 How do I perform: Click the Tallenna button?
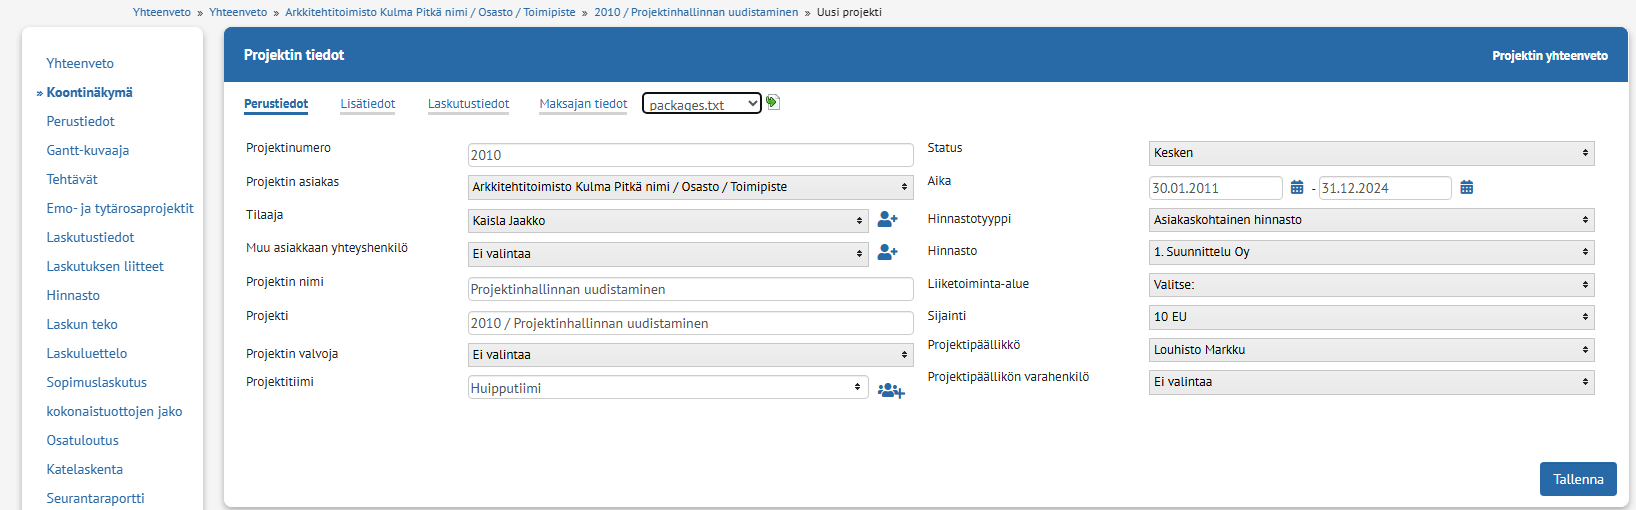click(1578, 479)
